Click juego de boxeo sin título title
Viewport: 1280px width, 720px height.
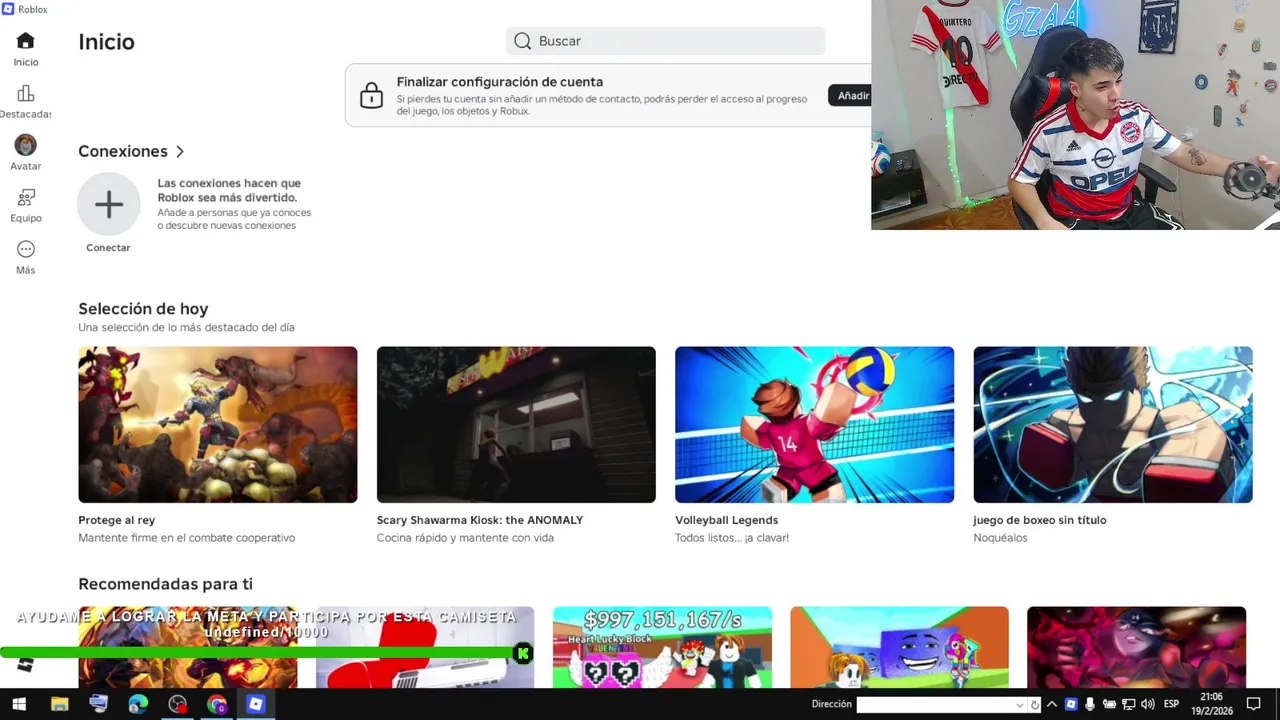(x=1040, y=520)
